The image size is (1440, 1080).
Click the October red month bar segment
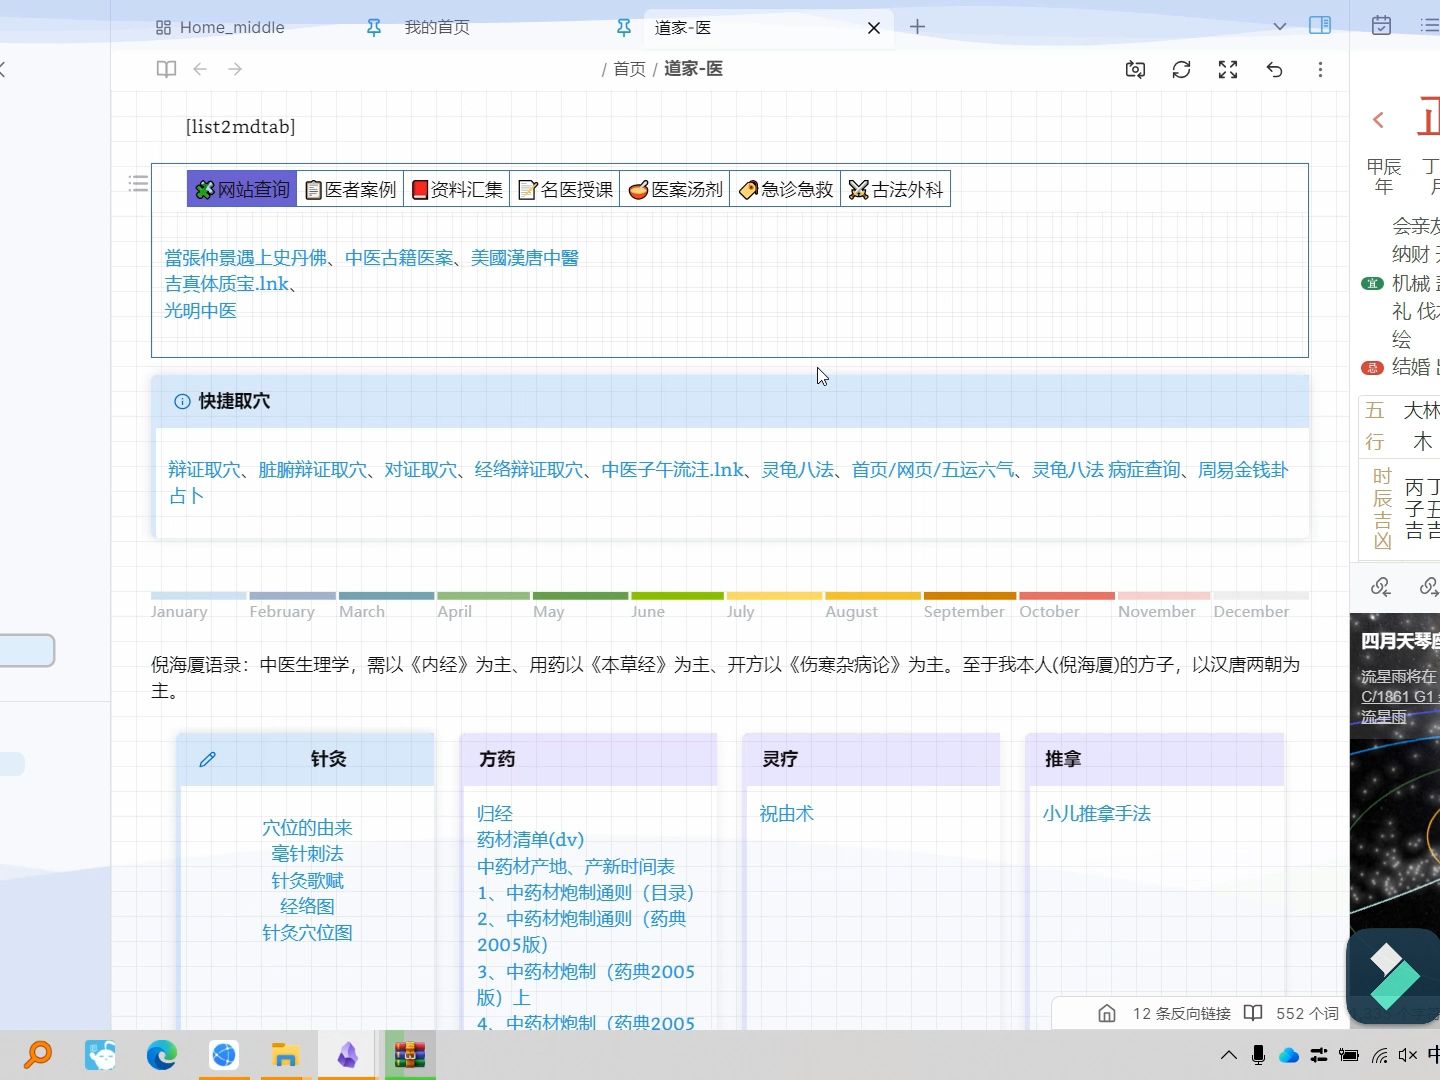pos(1066,595)
